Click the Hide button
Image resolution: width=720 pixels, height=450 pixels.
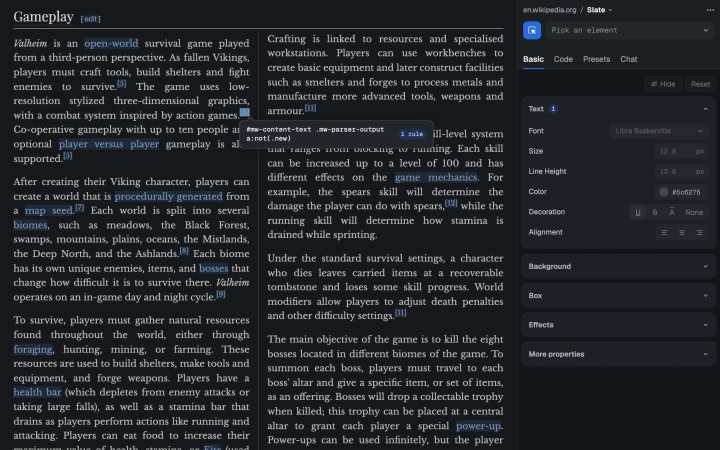663,84
